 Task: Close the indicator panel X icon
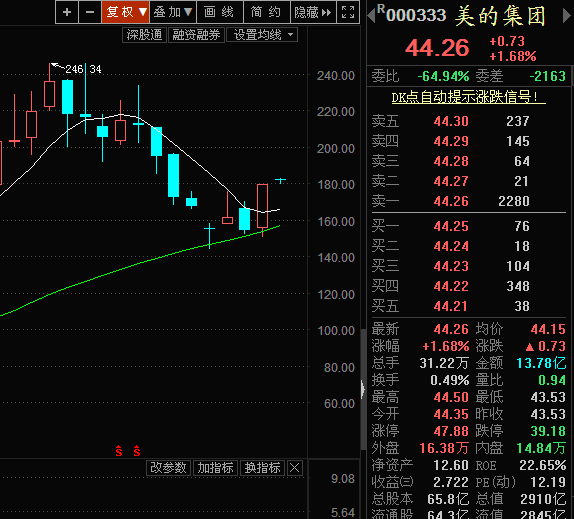(295, 468)
